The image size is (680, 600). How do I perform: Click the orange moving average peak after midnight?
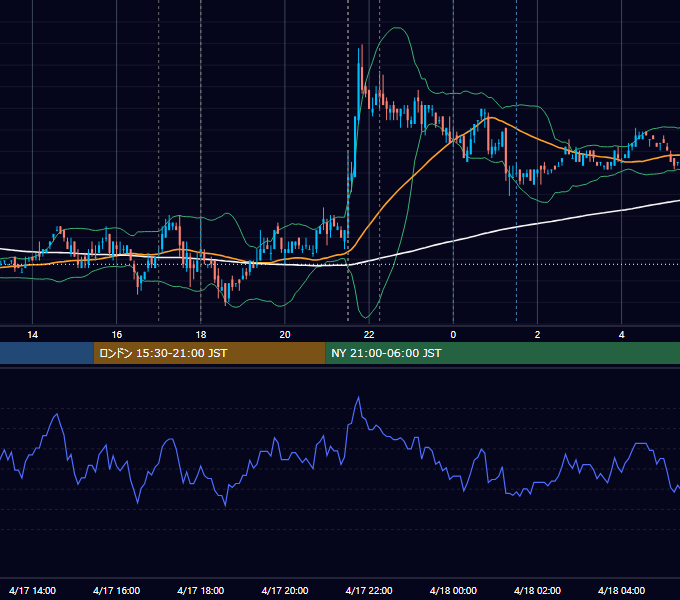pos(490,117)
